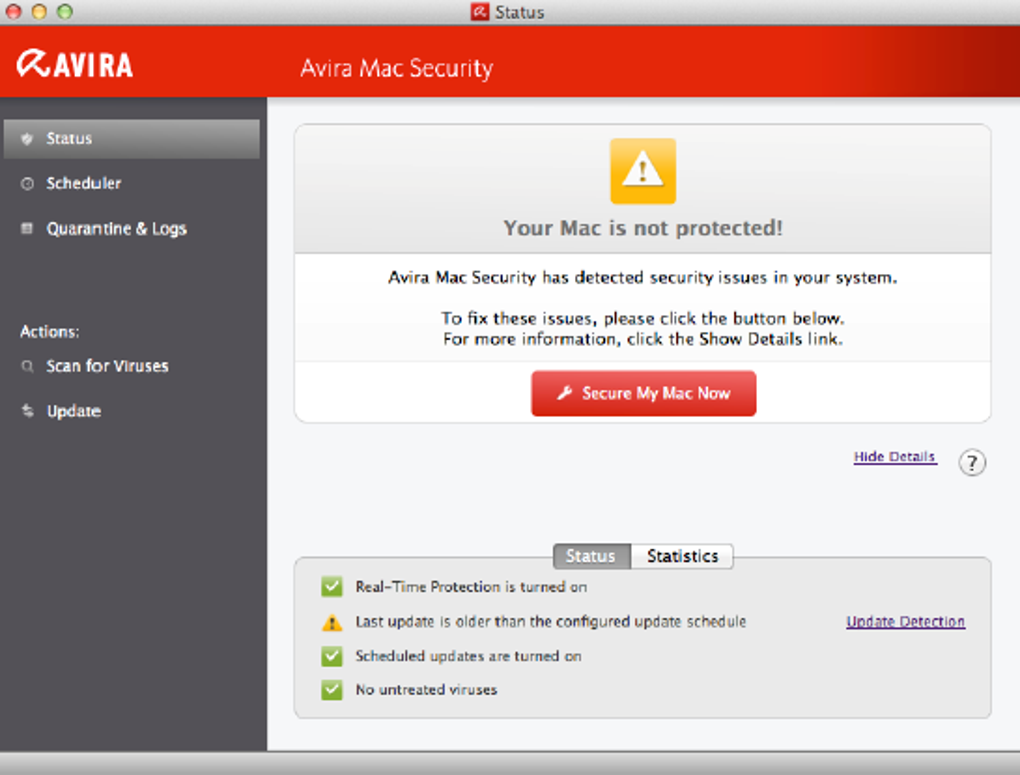
Task: Open help with the question mark icon
Action: pos(972,463)
